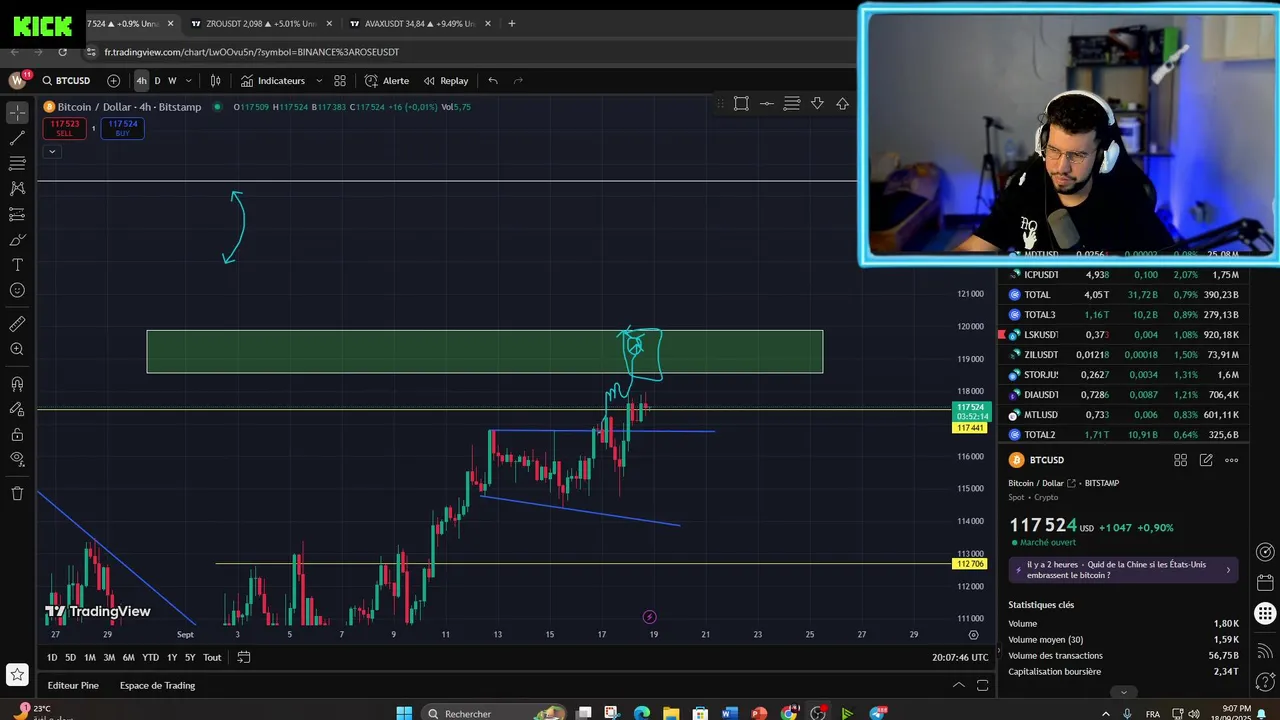Viewport: 1280px width, 720px height.
Task: Select the Text annotation tool
Action: pyautogui.click(x=17, y=265)
